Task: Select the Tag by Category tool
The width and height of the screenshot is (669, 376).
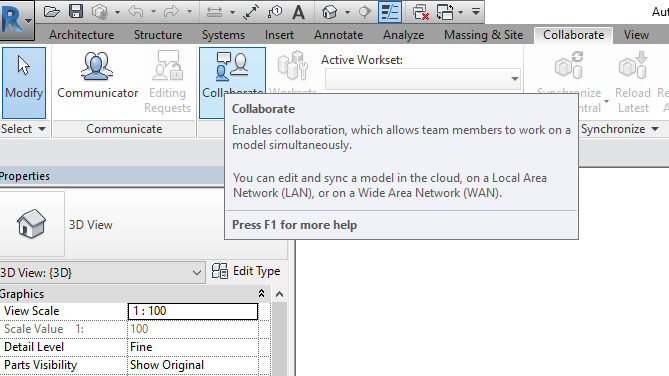Action: pos(275,12)
